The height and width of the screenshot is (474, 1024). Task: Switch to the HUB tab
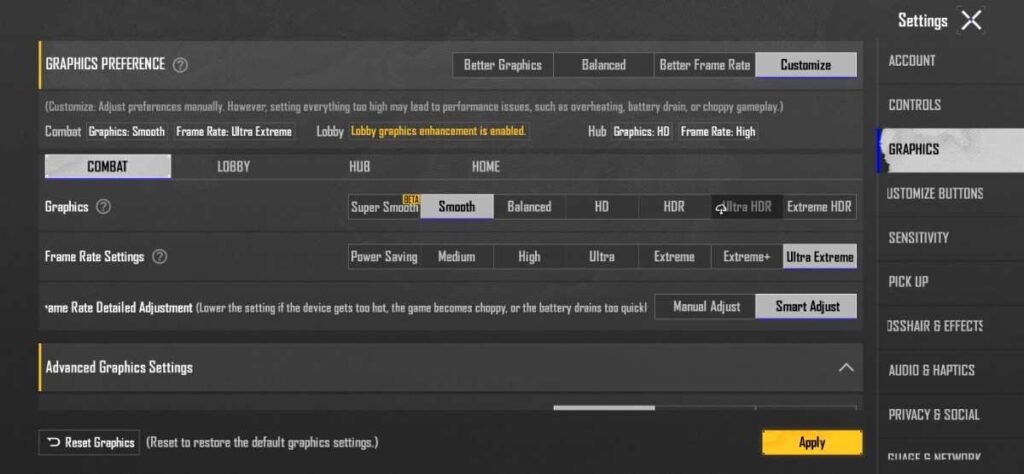[x=359, y=166]
